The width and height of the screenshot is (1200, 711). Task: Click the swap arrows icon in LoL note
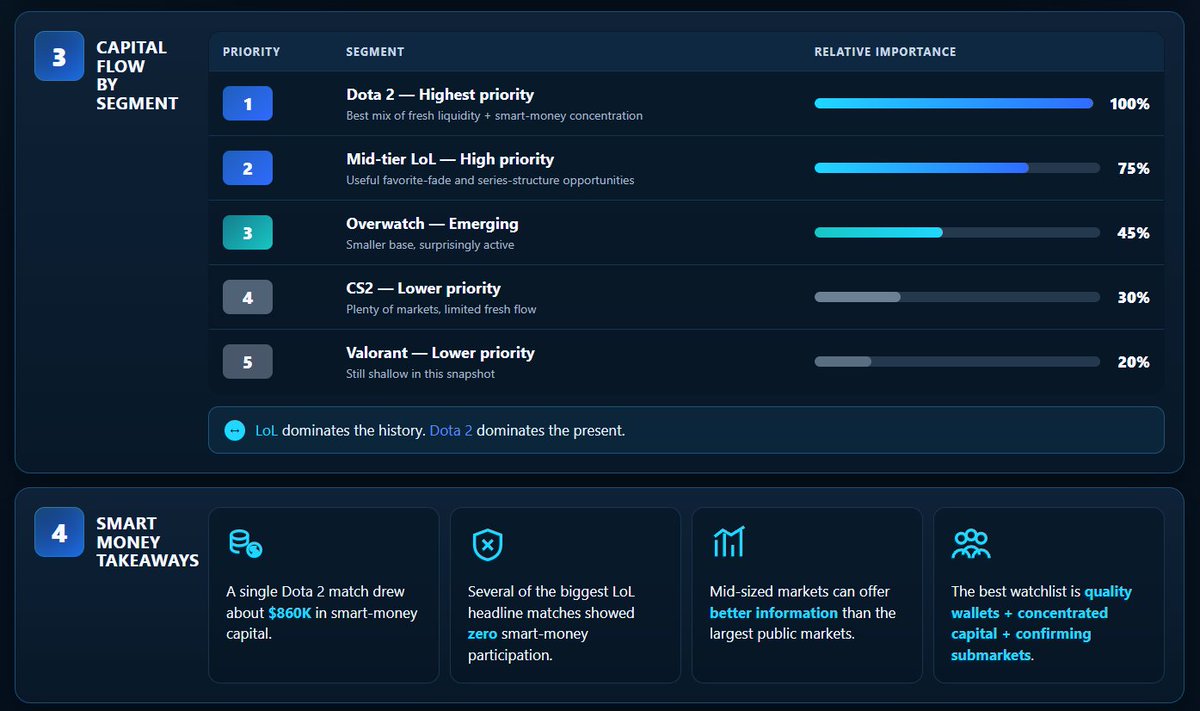(235, 430)
